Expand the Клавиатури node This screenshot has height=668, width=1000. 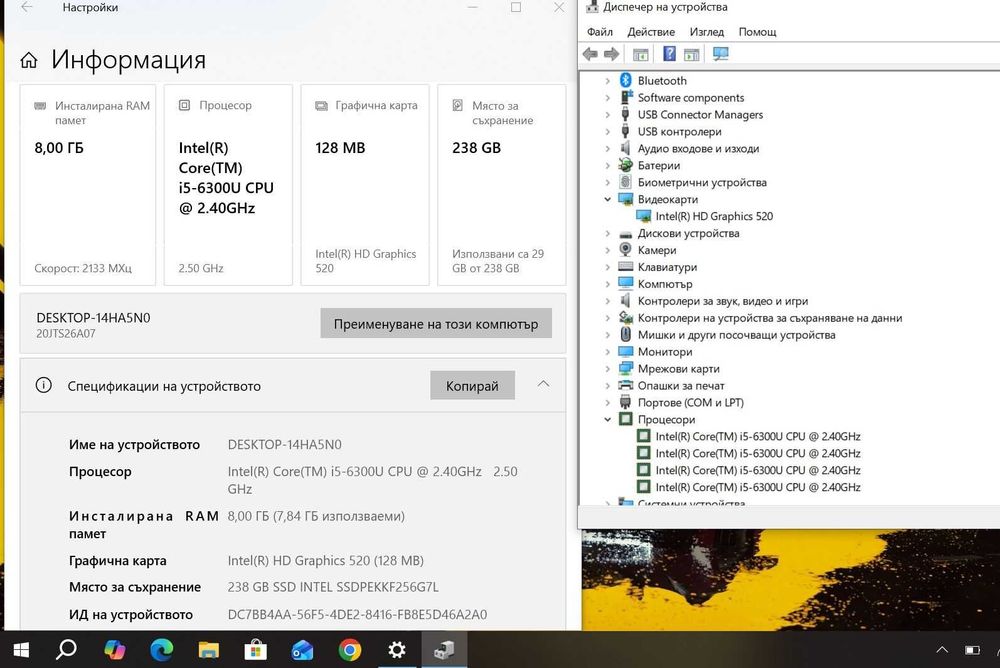tap(608, 267)
